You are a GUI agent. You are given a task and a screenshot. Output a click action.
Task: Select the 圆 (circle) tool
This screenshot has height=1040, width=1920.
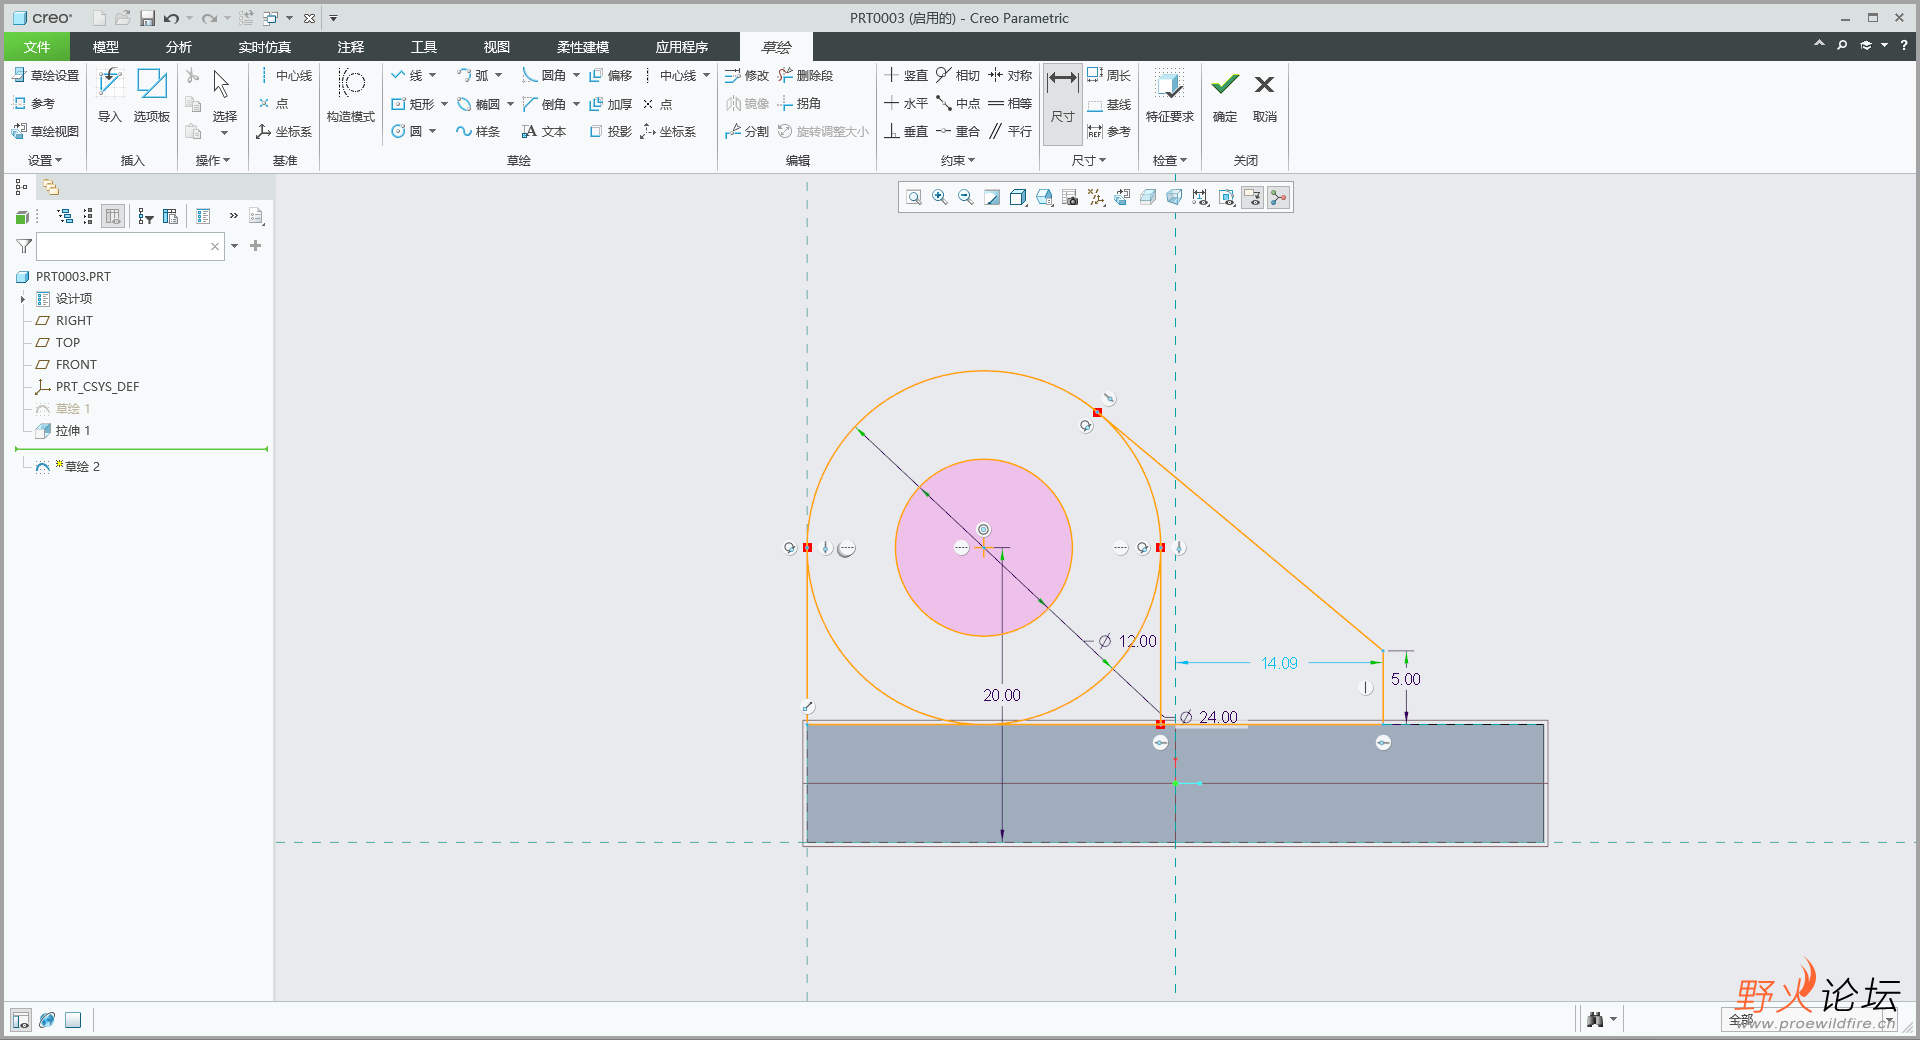tap(407, 132)
